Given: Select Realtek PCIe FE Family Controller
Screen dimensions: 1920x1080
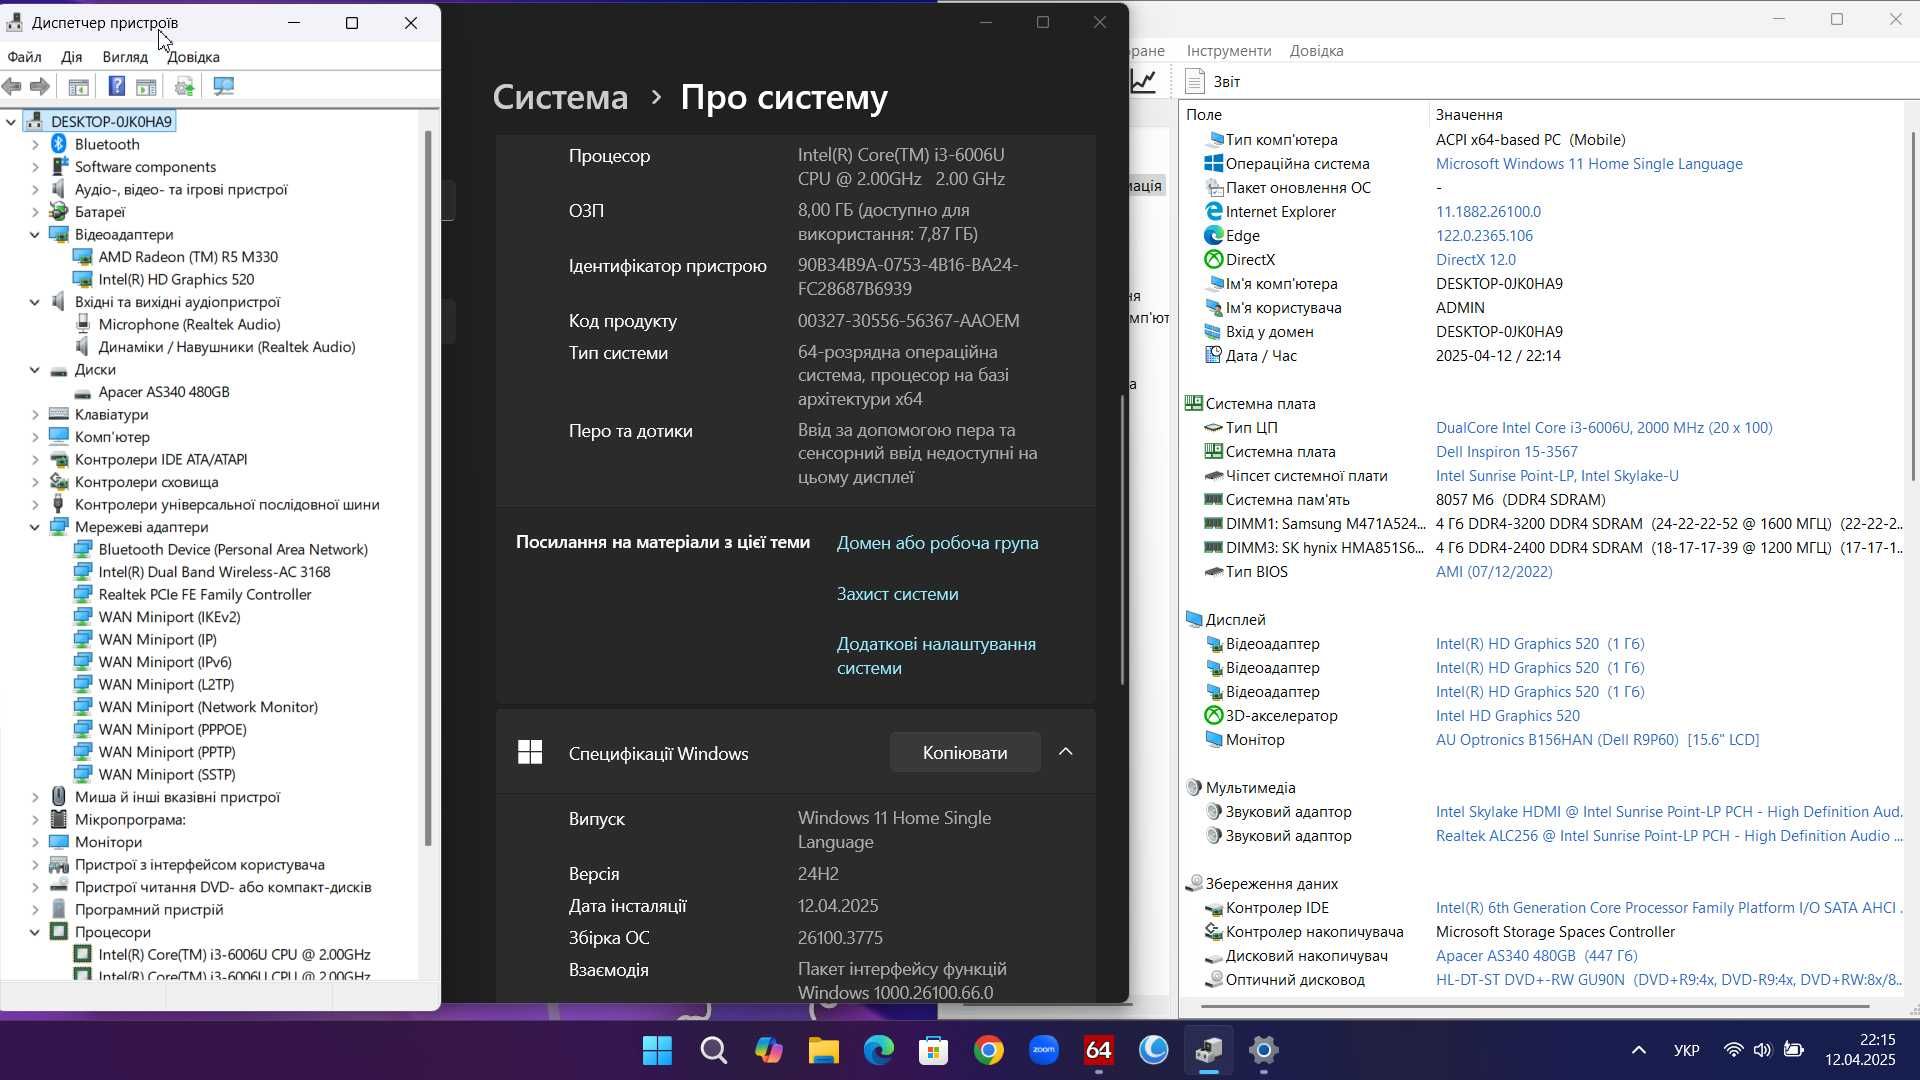Looking at the screenshot, I should tap(205, 595).
